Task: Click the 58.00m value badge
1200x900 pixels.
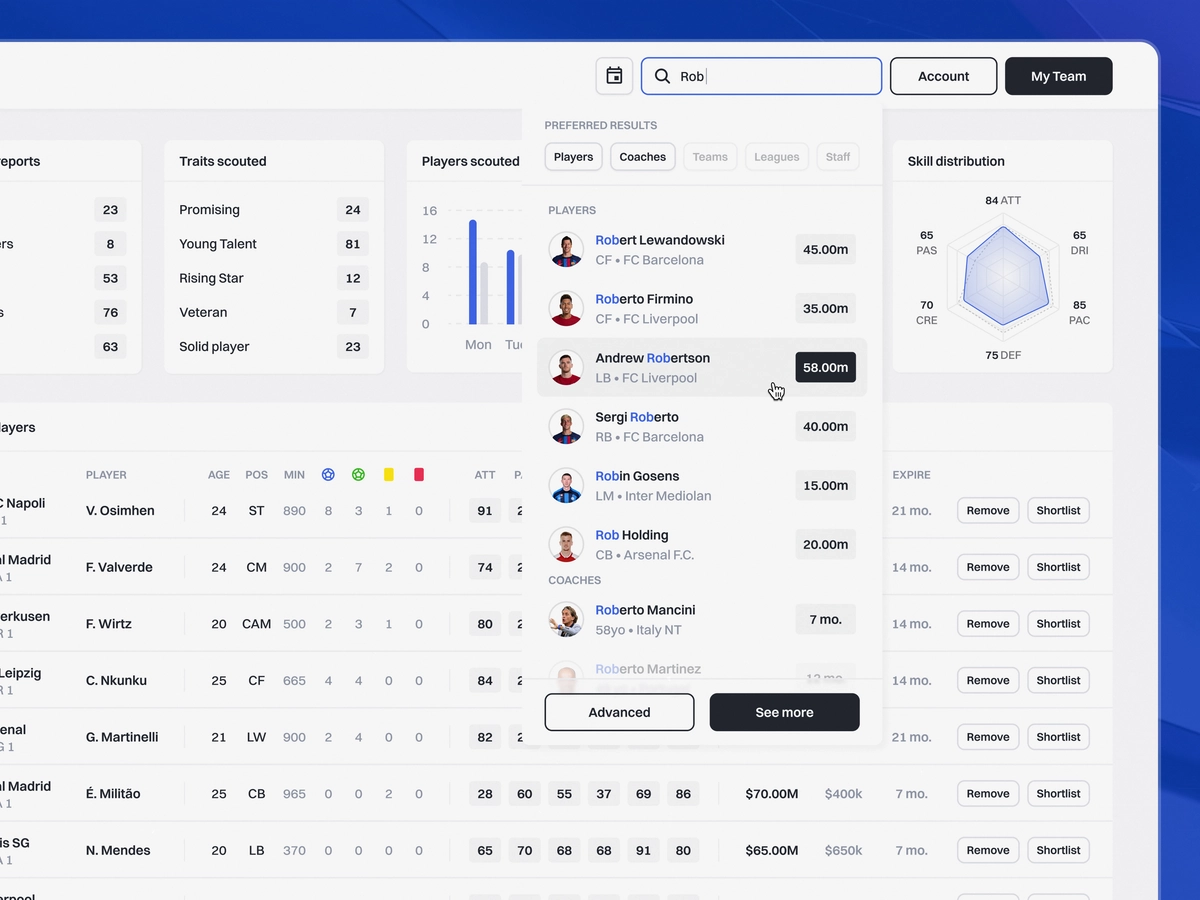Action: click(826, 367)
